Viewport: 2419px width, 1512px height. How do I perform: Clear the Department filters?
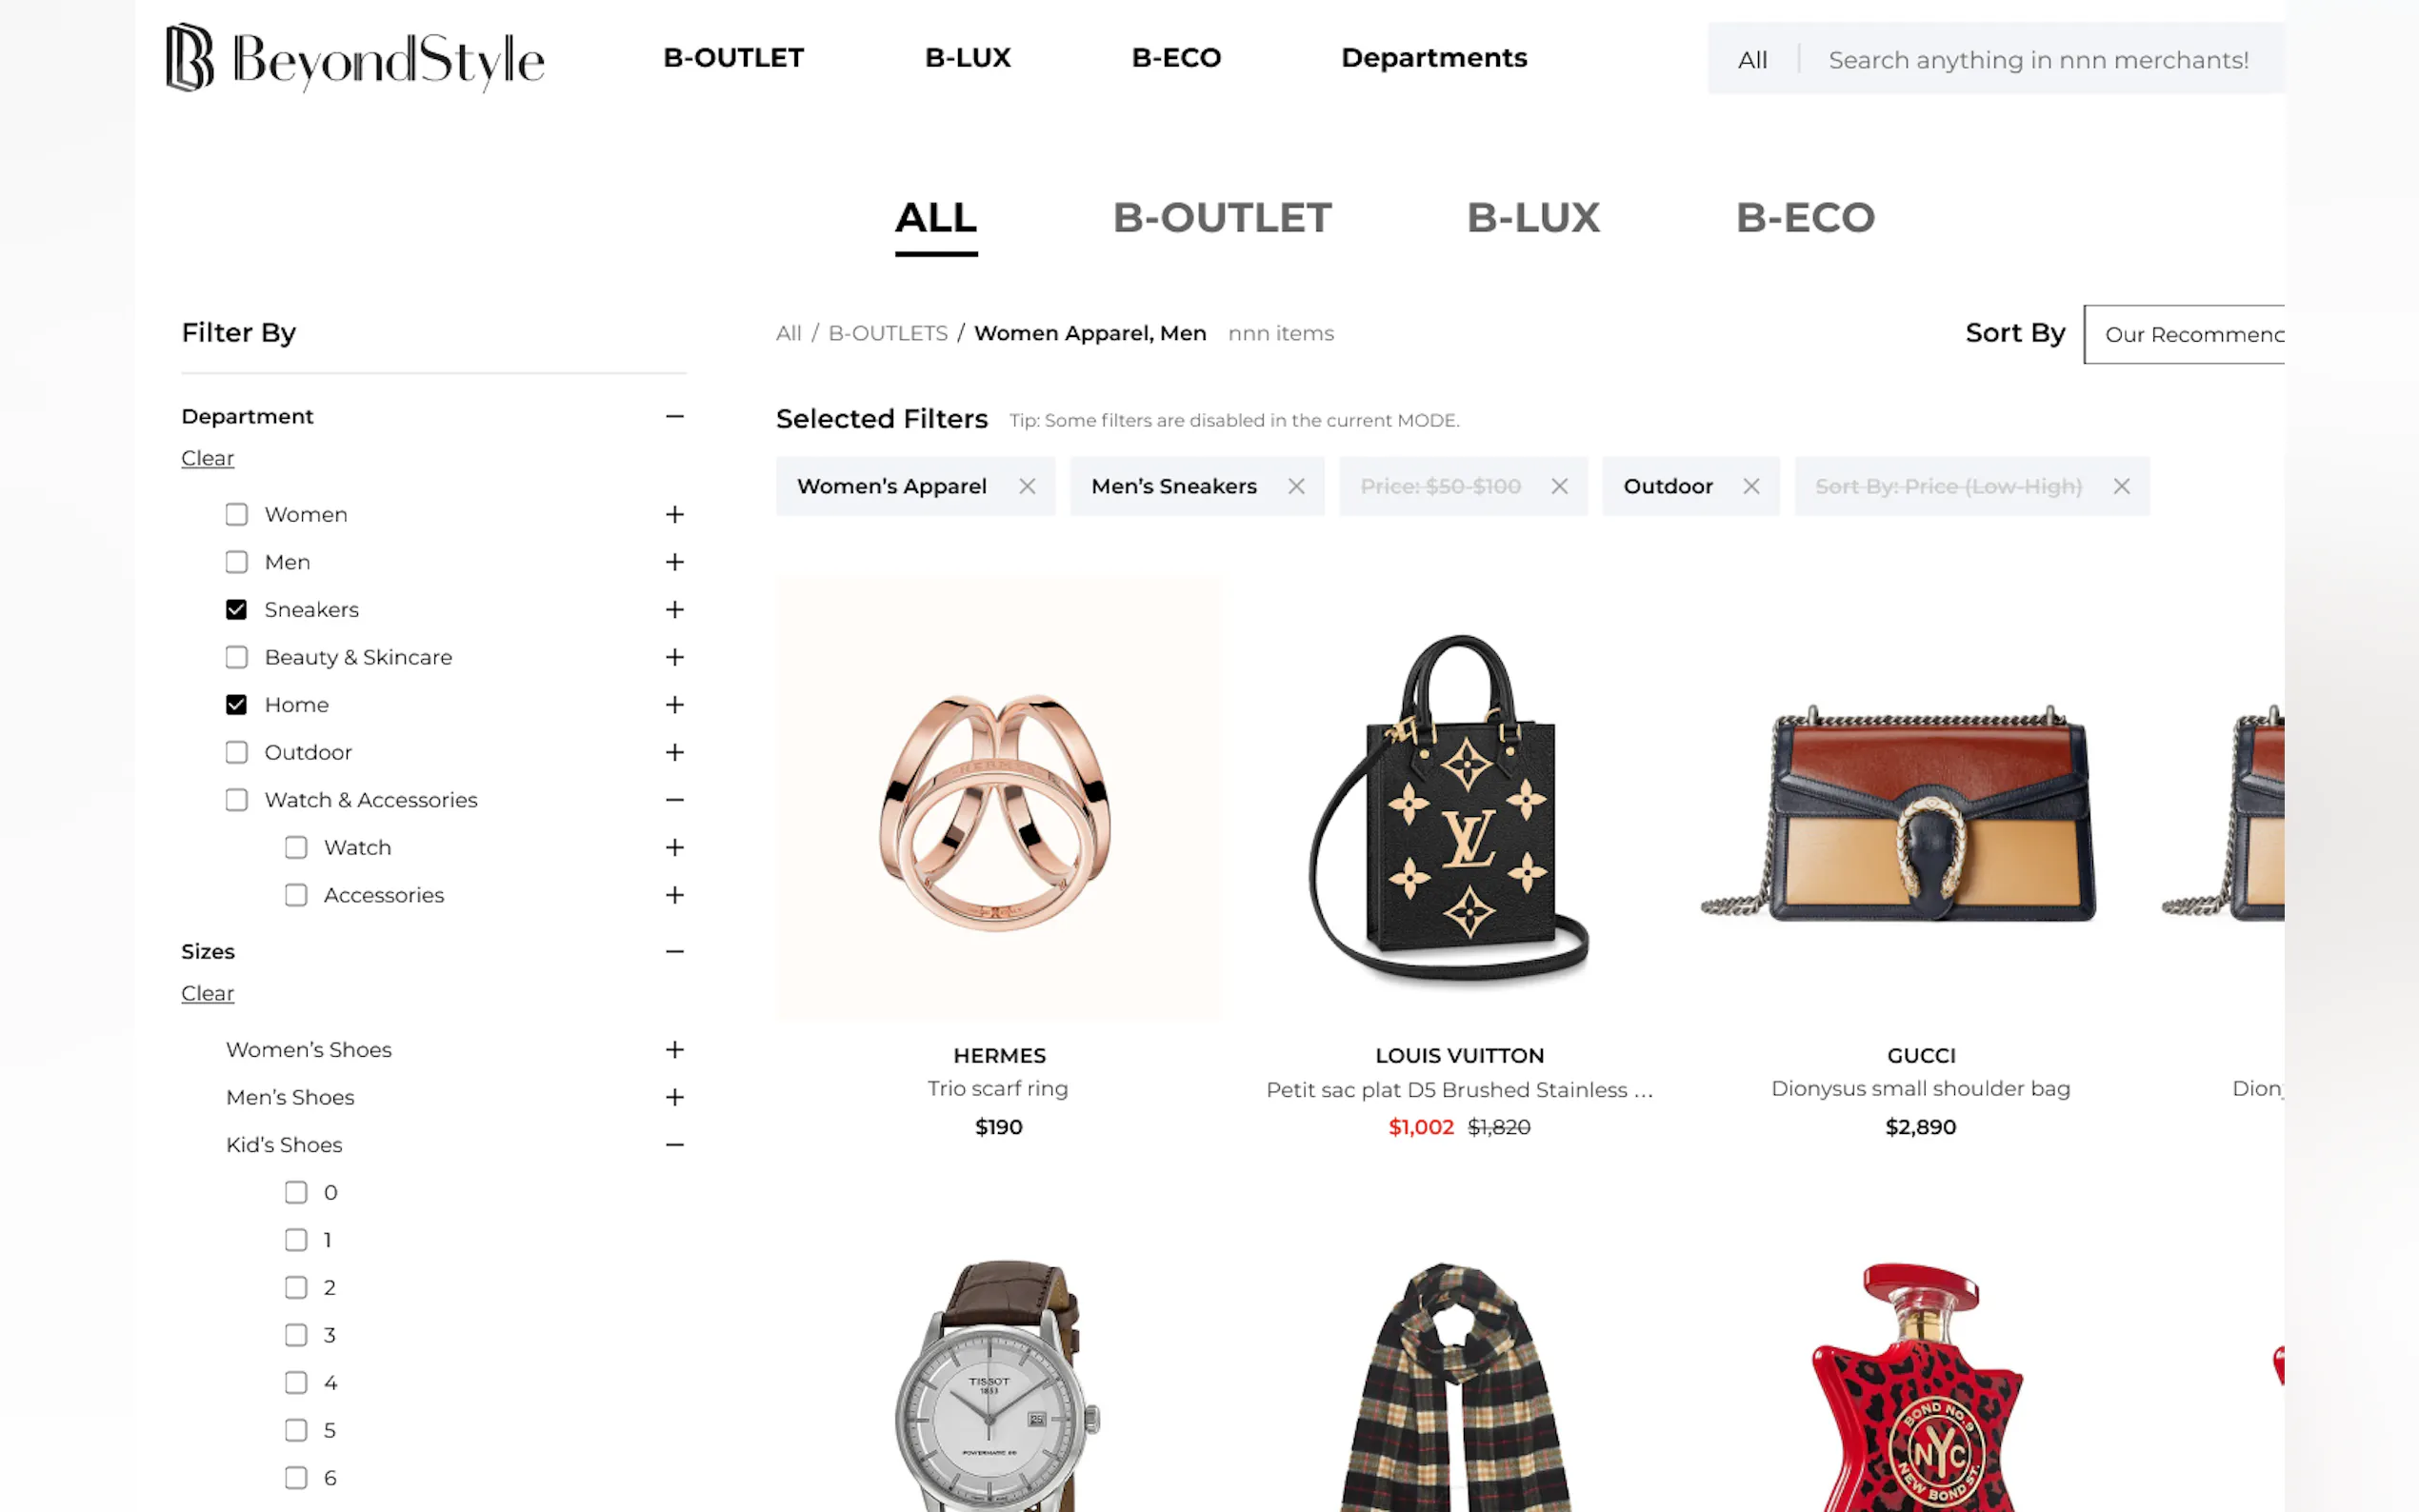click(x=207, y=458)
